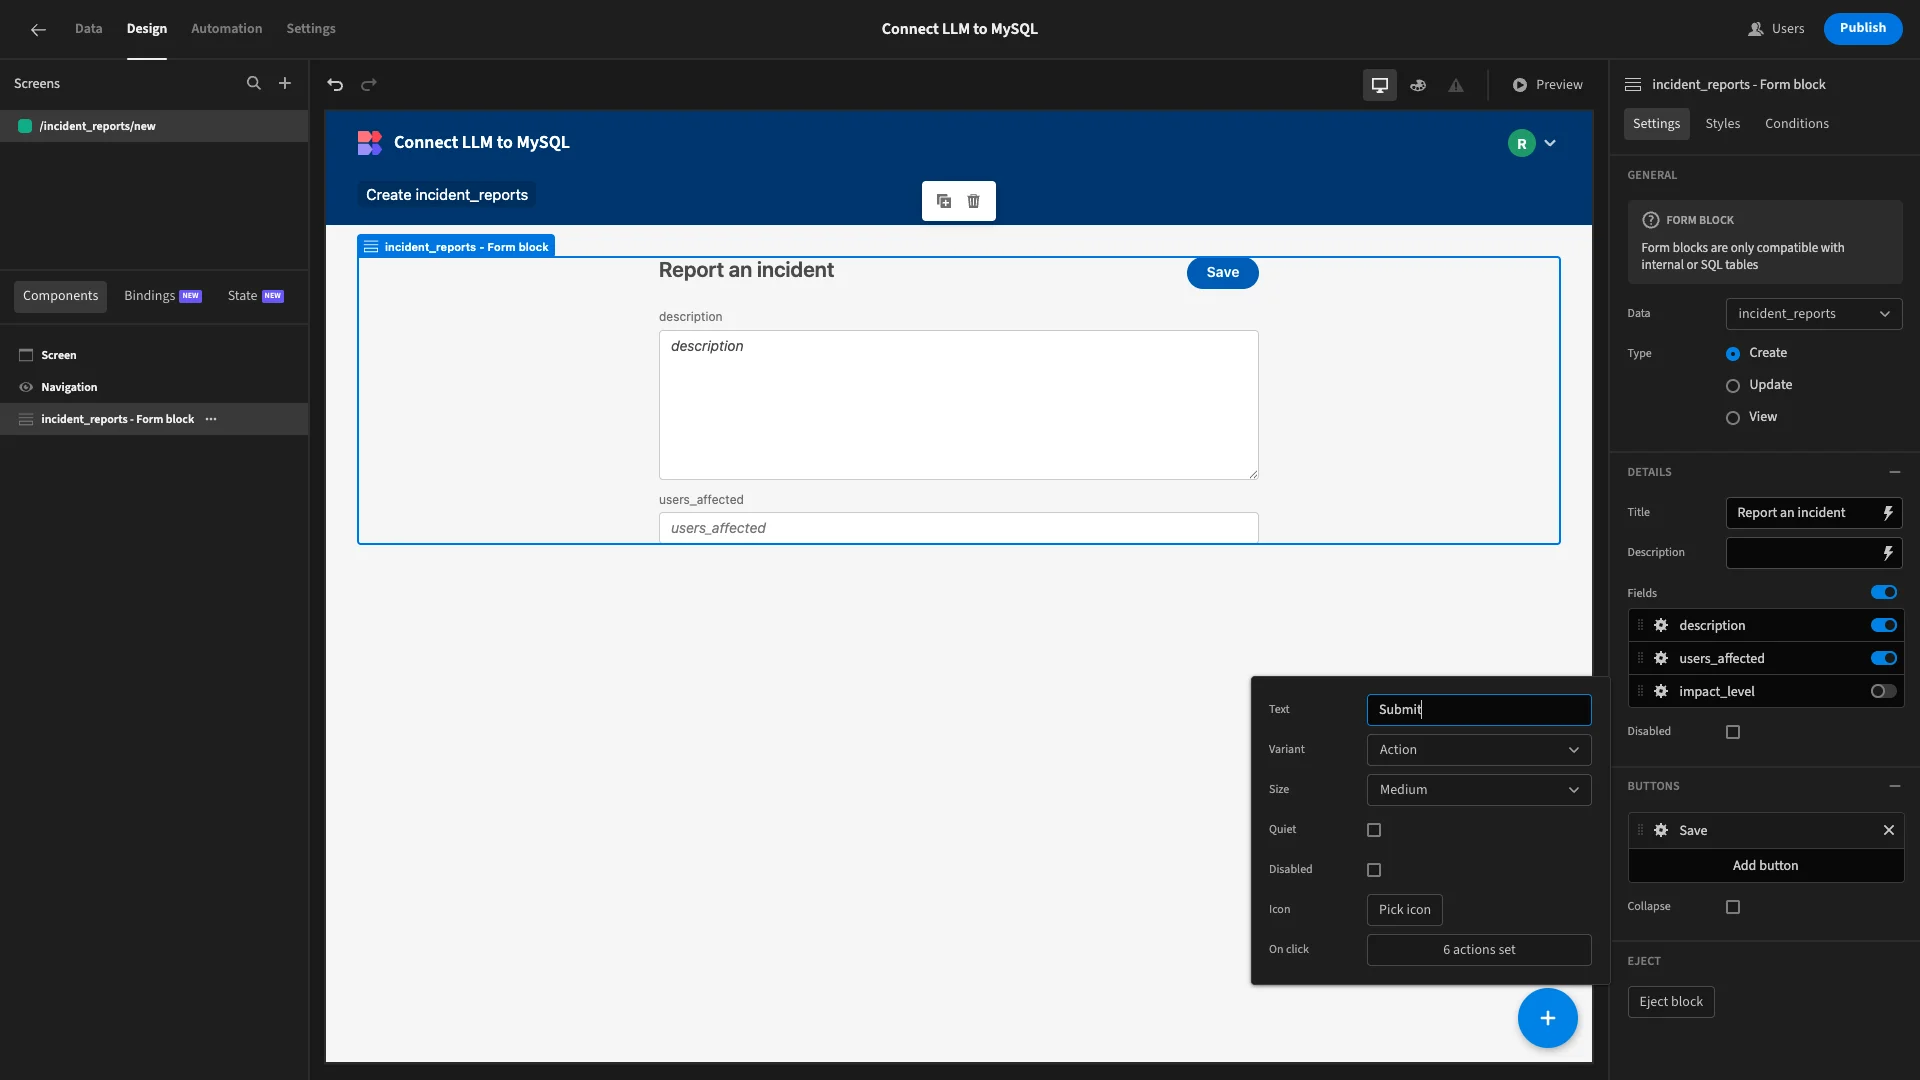The image size is (1920, 1080).
Task: Open the Variant dropdown
Action: coord(1479,750)
